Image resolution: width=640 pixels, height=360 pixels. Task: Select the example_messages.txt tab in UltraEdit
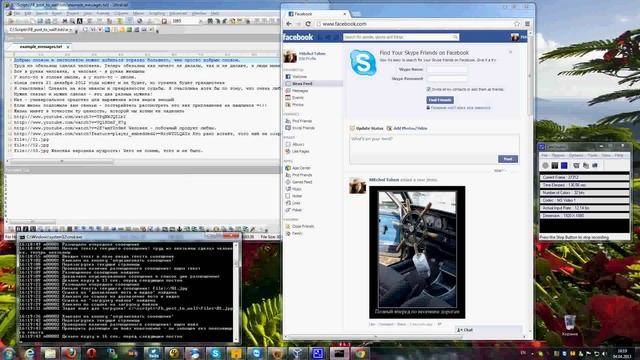(40, 47)
